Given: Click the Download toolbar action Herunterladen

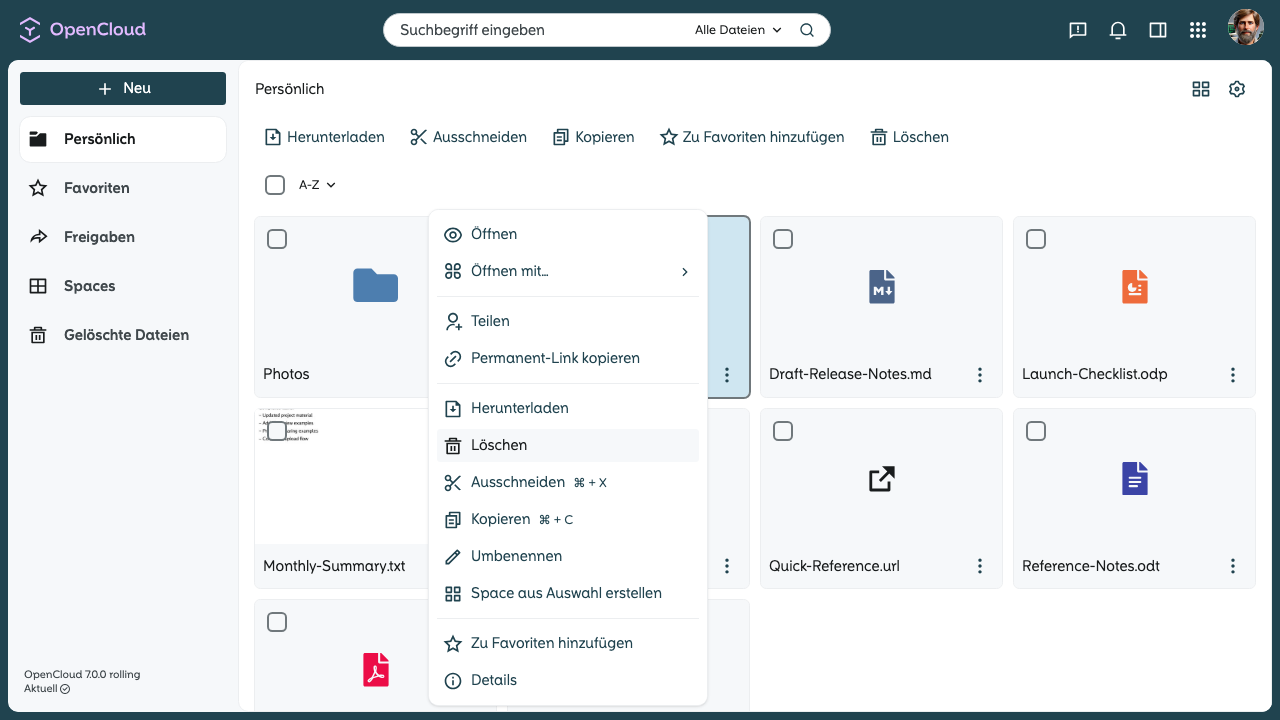Looking at the screenshot, I should tap(324, 137).
